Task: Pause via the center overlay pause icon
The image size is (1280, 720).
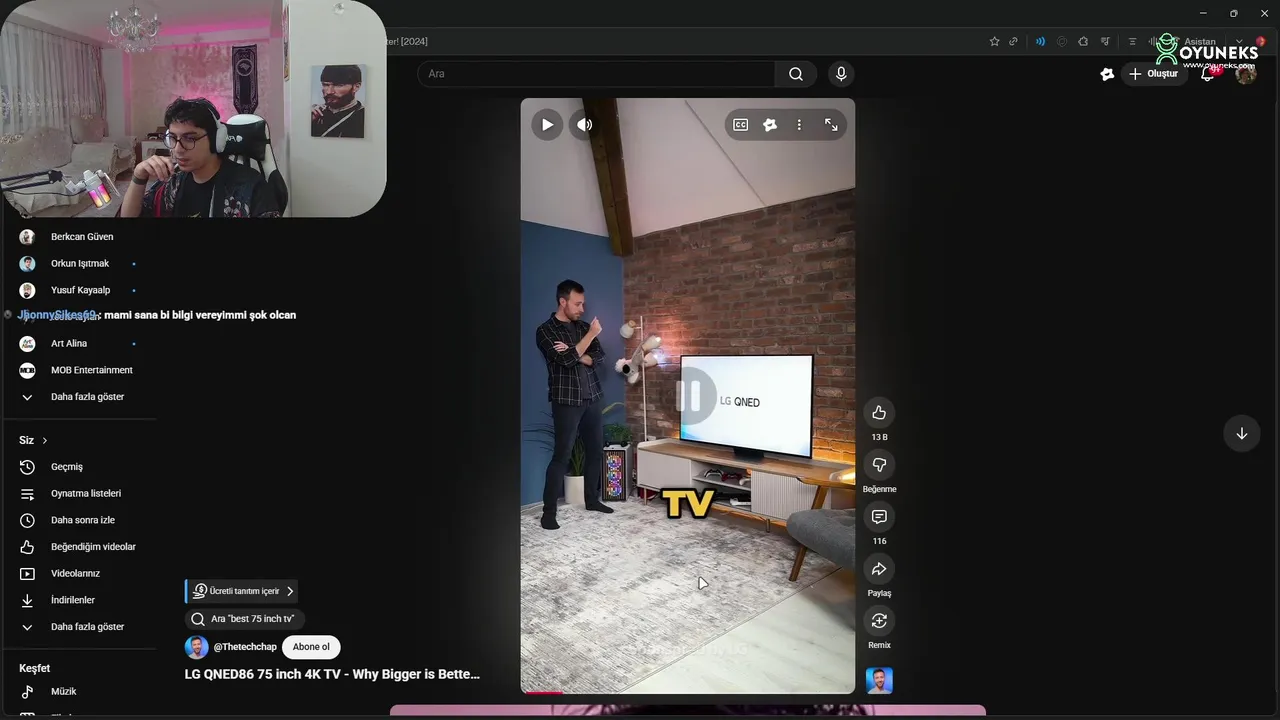Action: click(x=689, y=396)
